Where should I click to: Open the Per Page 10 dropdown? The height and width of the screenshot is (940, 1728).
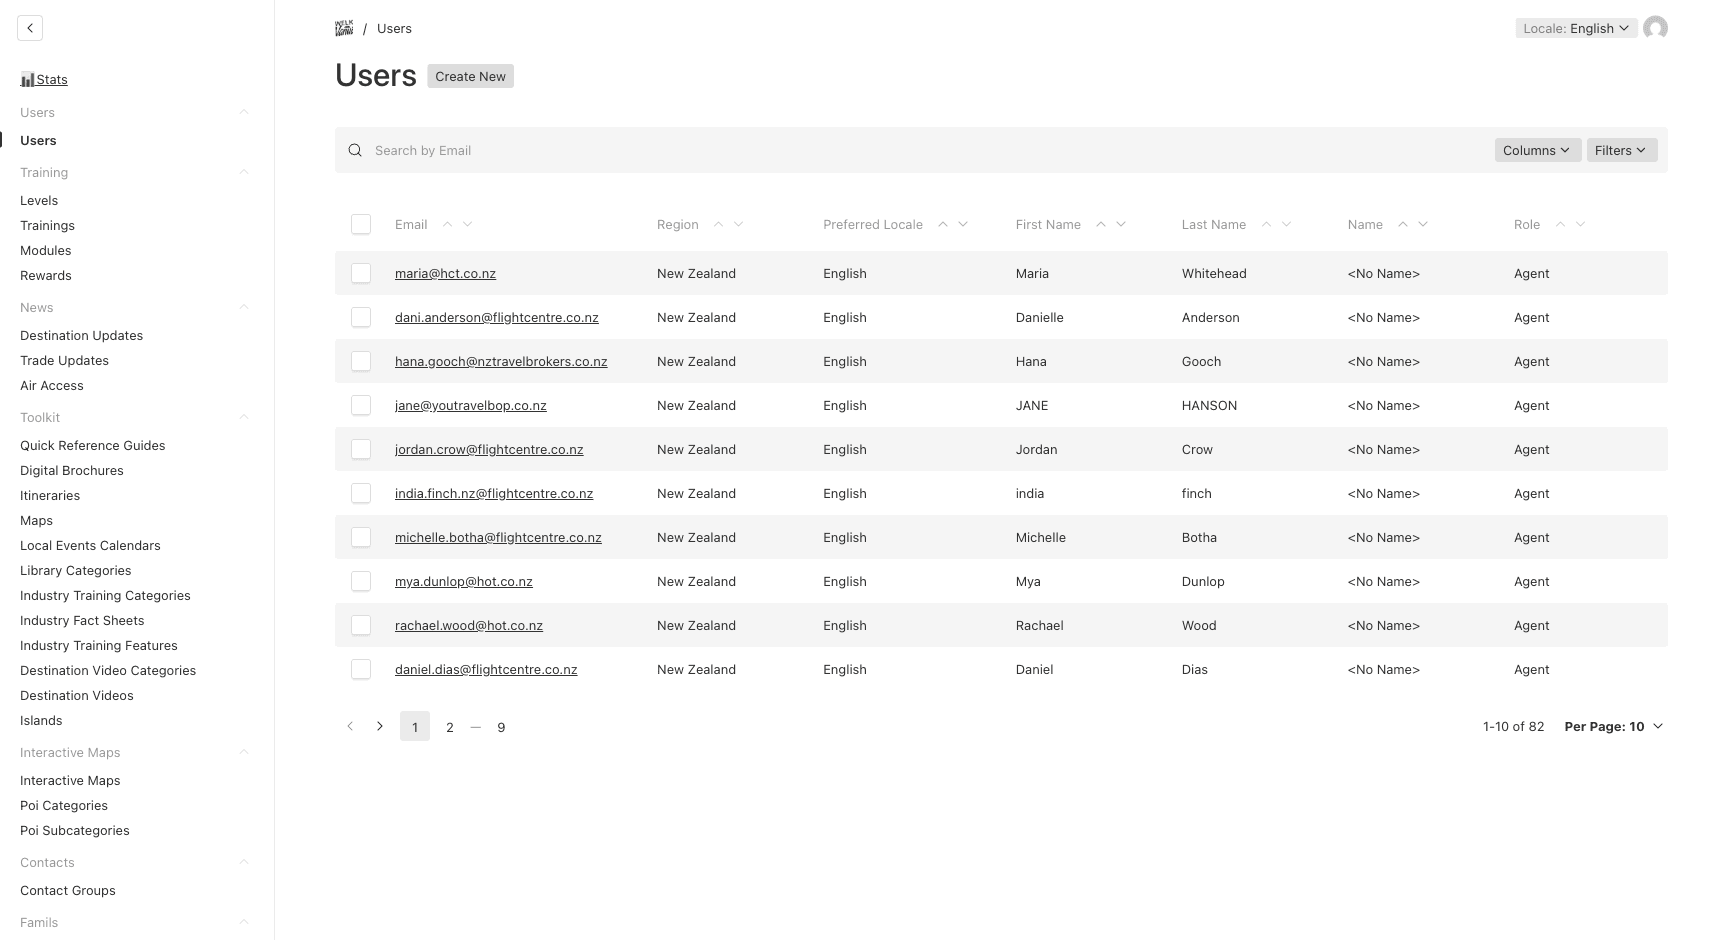point(1613,726)
